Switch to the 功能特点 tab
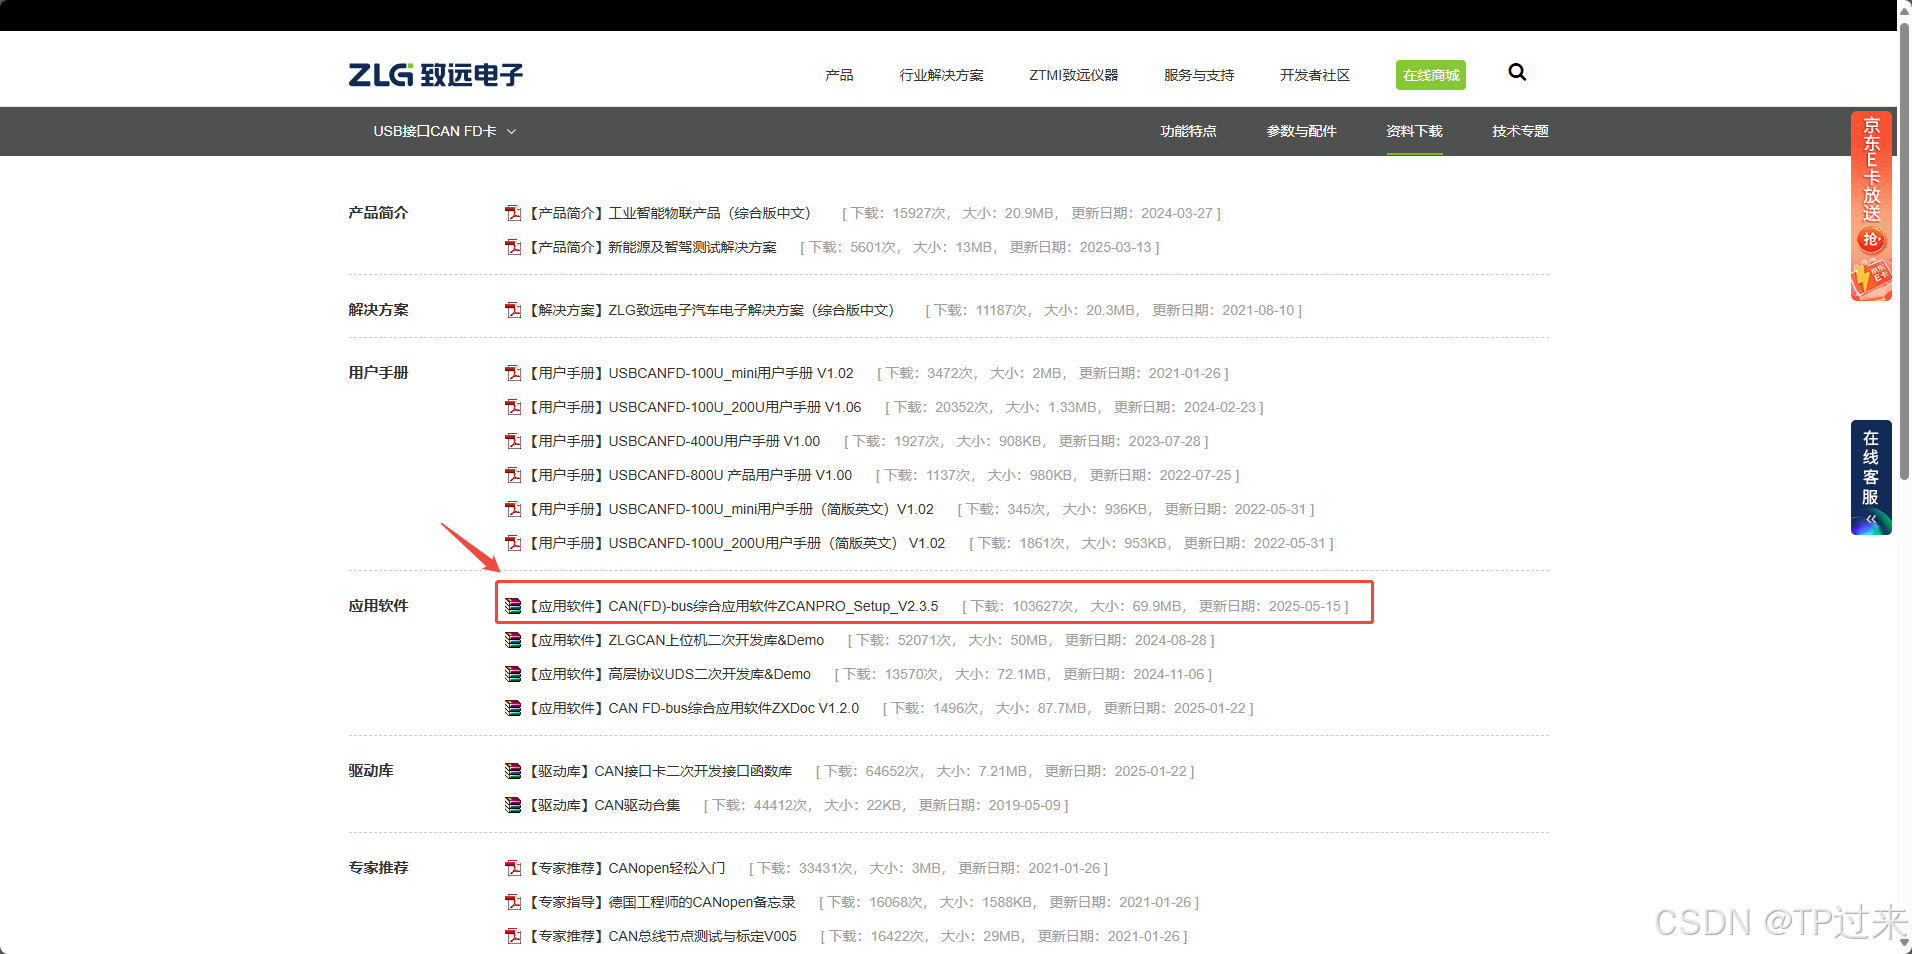The image size is (1912, 954). pos(1188,131)
